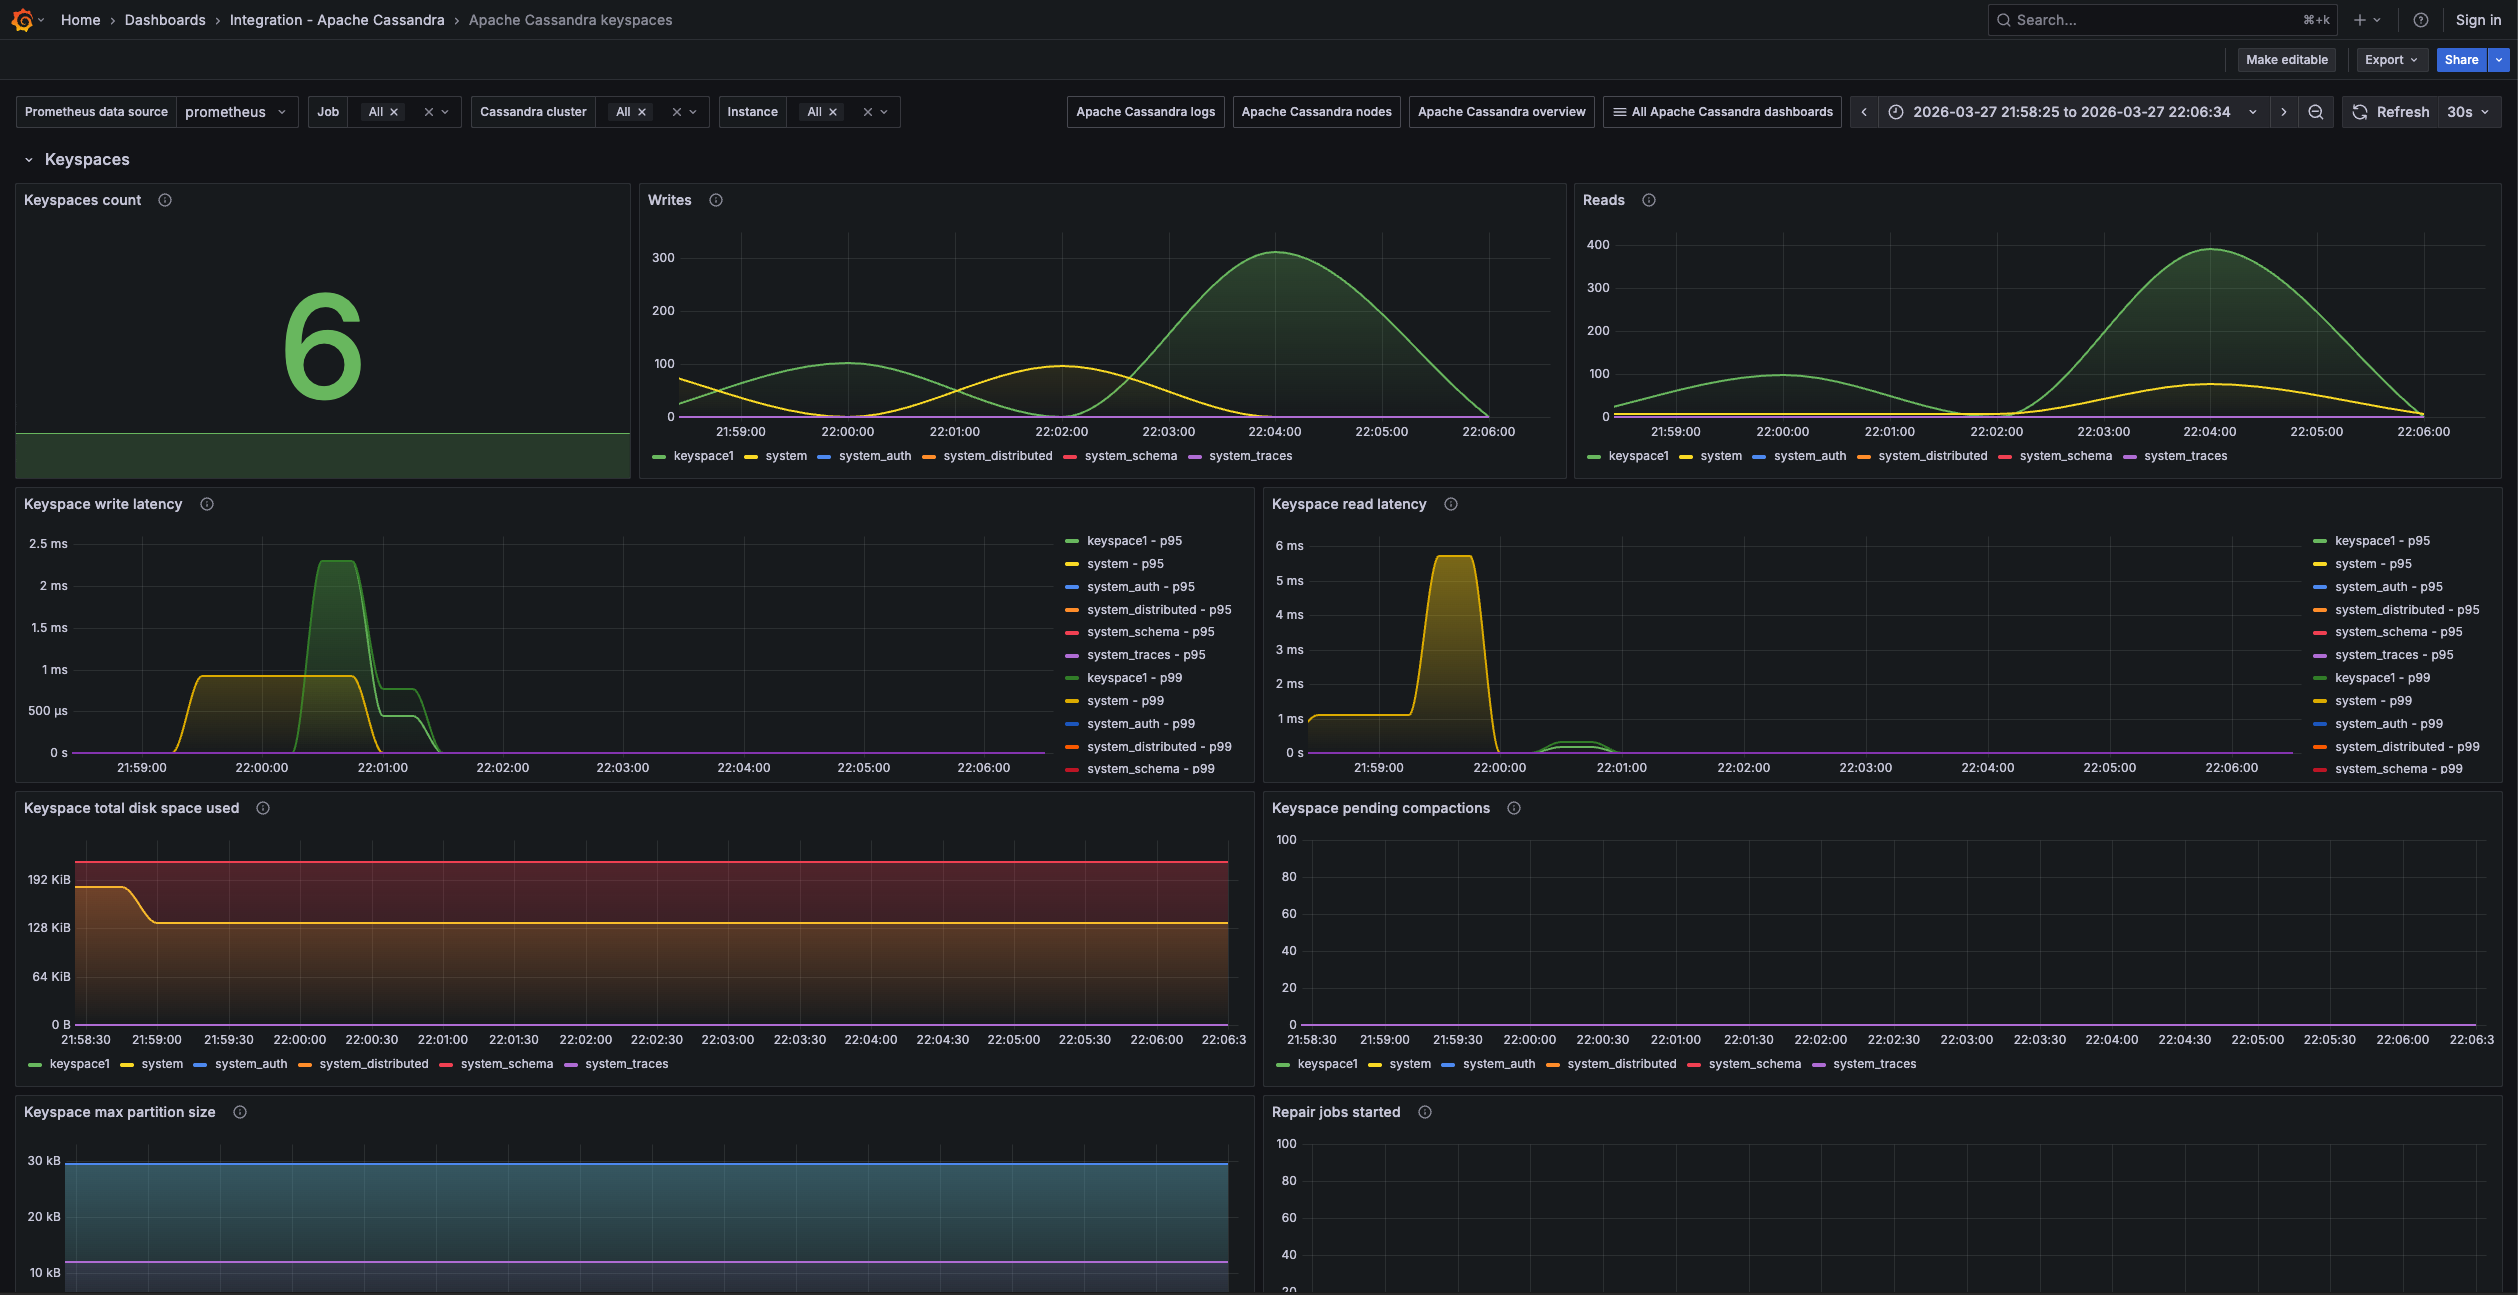Go to Dashboards in breadcrumb
The height and width of the screenshot is (1295, 2518).
click(x=165, y=20)
